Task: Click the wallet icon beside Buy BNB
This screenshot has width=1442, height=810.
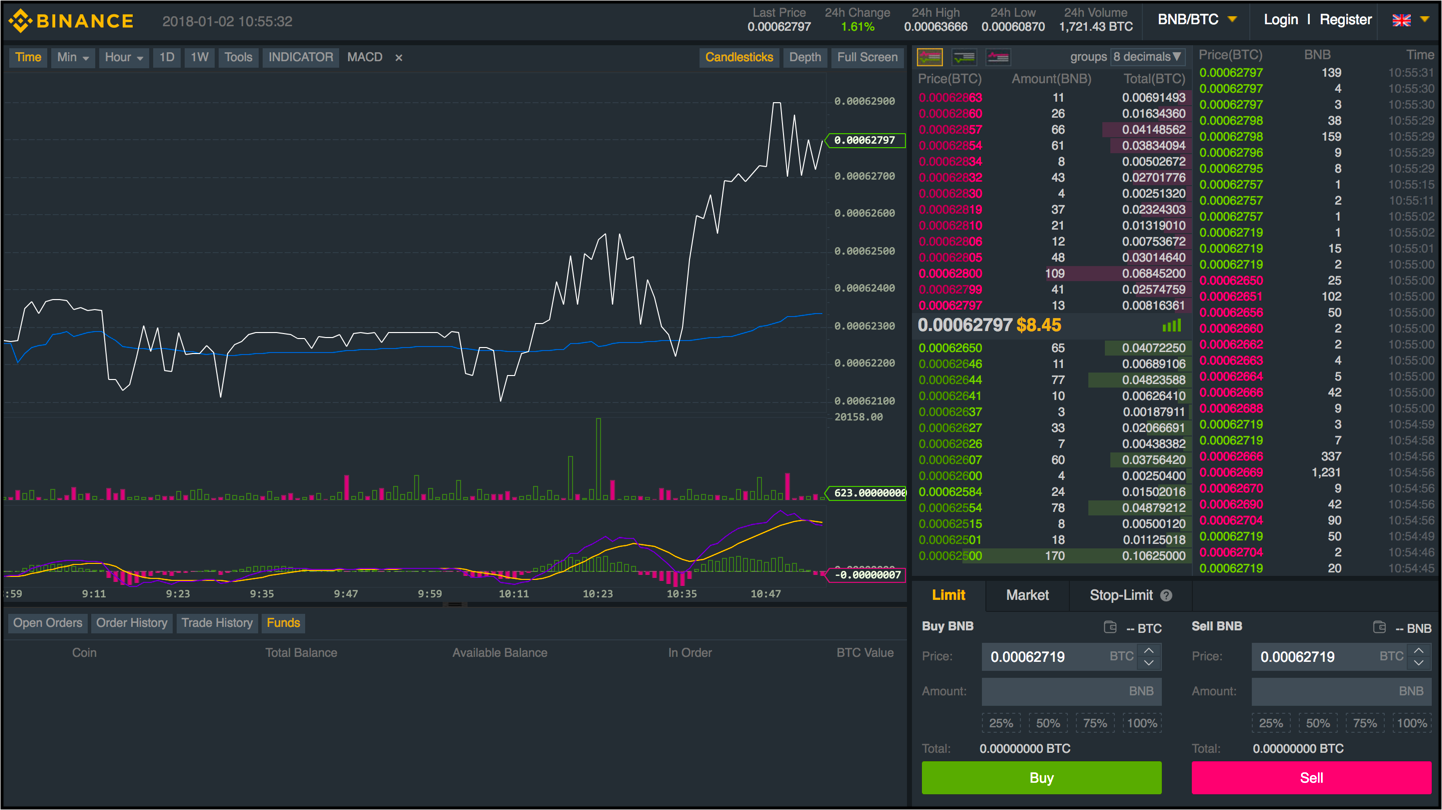Action: coord(1110,627)
